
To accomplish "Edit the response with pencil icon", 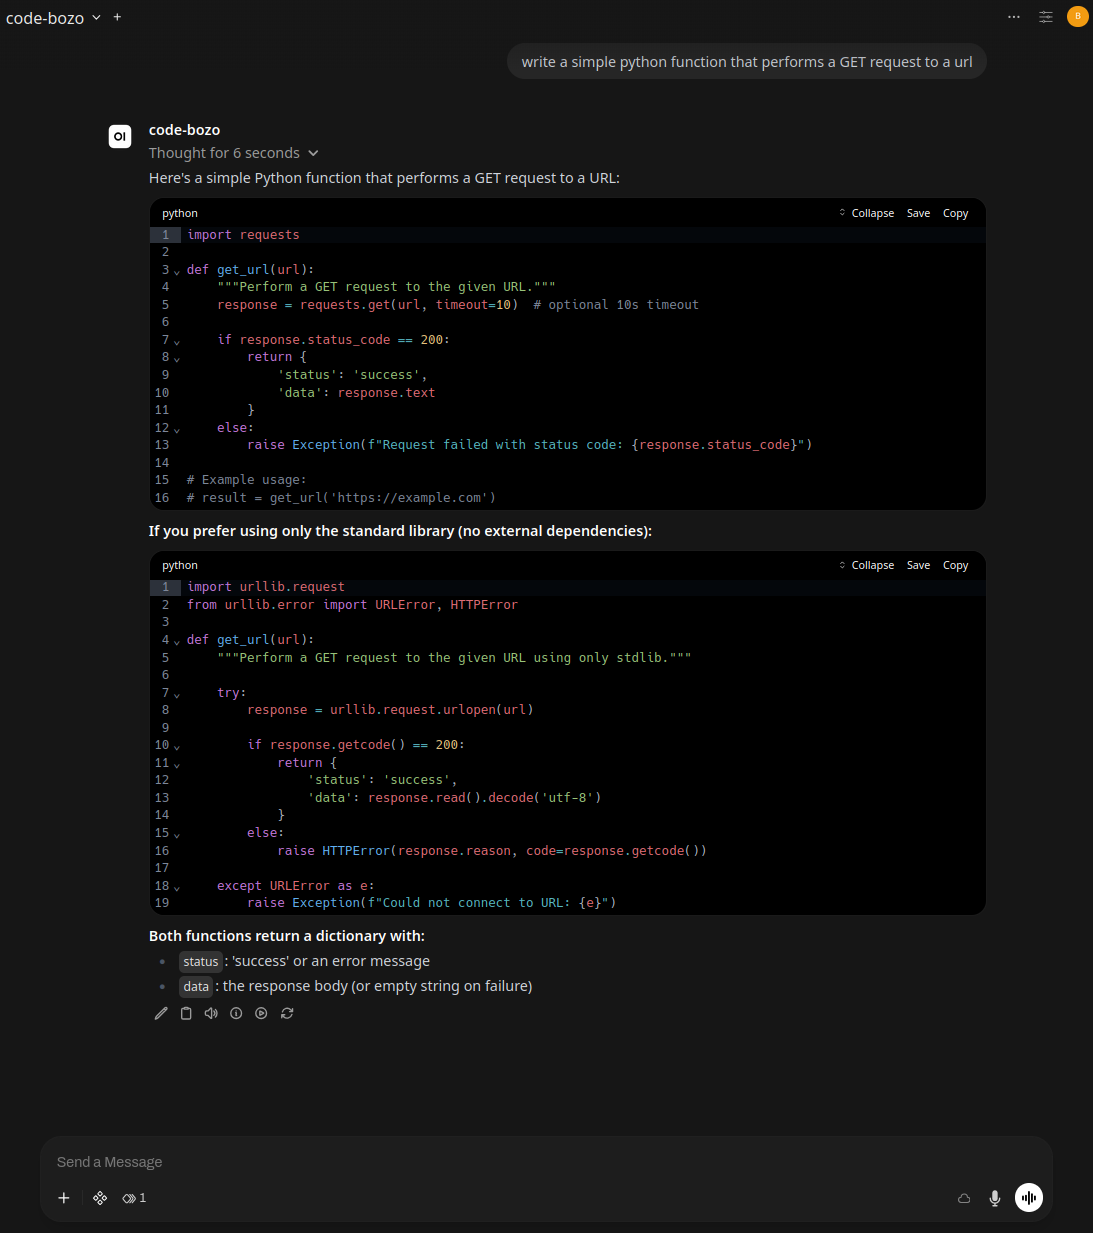I will pyautogui.click(x=161, y=1013).
